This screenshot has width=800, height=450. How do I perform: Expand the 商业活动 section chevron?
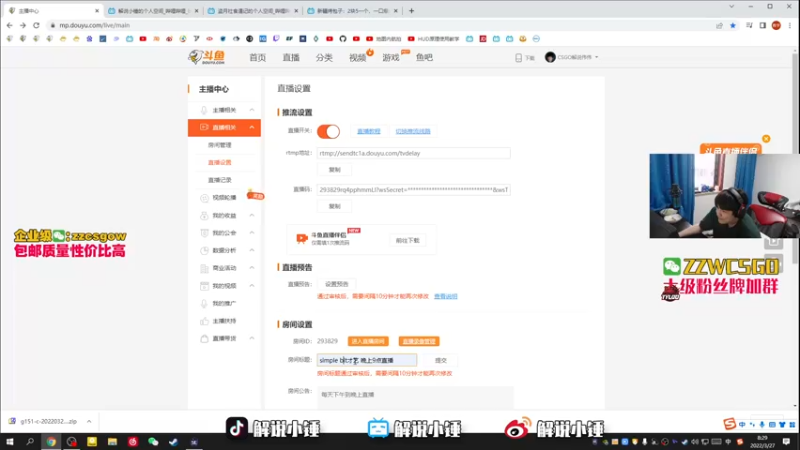[252, 268]
